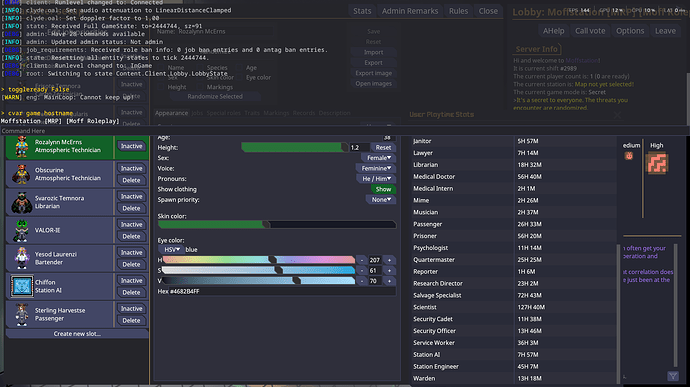
Task: Select the Medical Doctor playtime row
Action: pos(514,177)
